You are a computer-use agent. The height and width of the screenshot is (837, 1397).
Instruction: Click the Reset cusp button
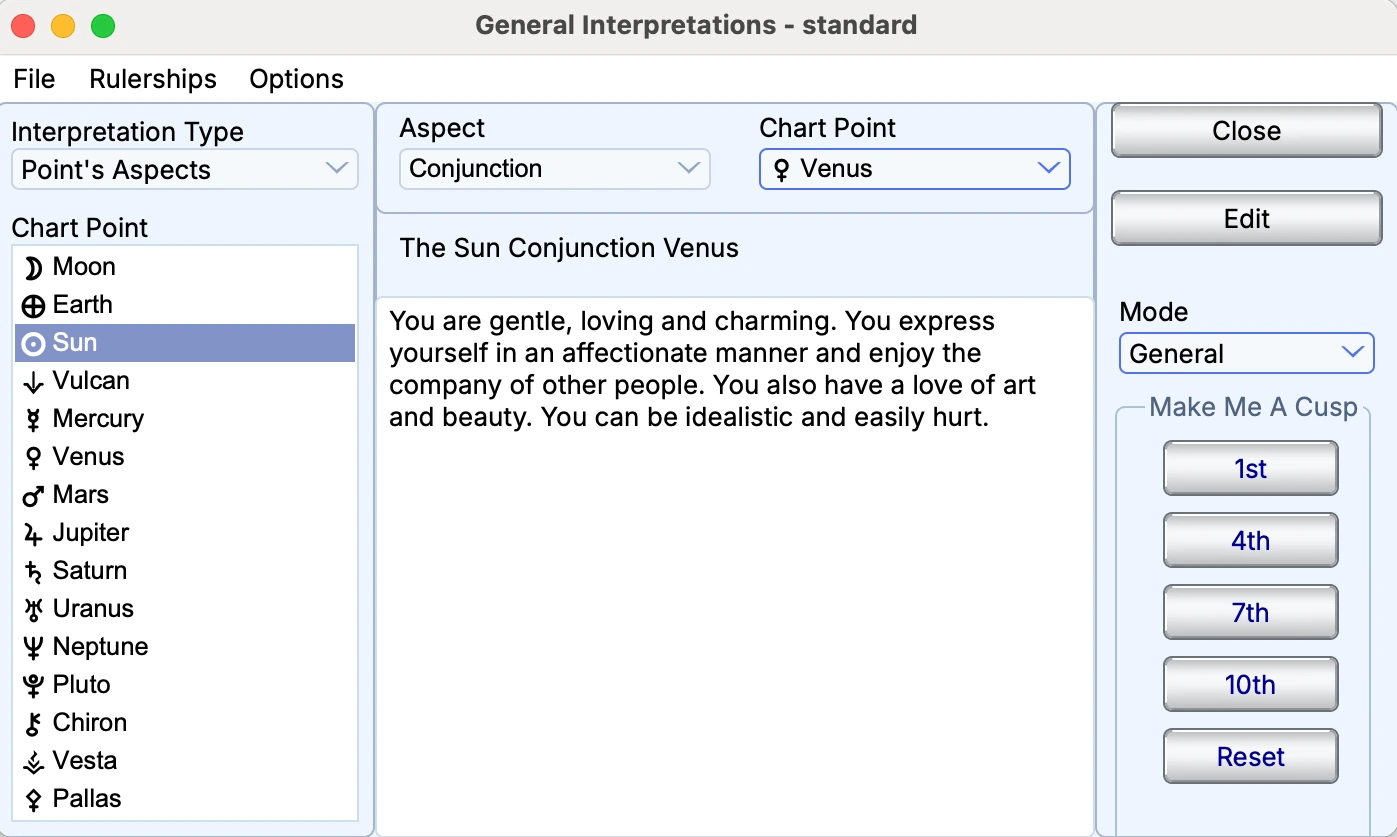1251,756
